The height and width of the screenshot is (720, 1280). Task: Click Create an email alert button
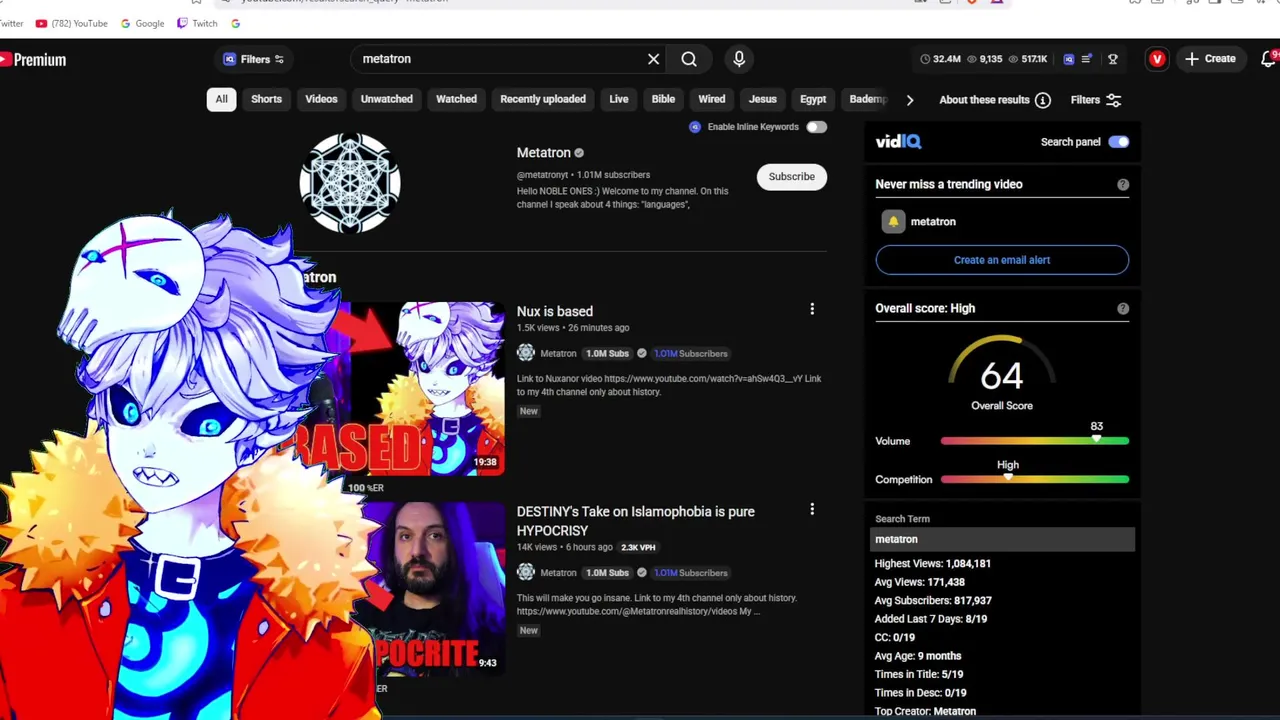pos(1002,260)
